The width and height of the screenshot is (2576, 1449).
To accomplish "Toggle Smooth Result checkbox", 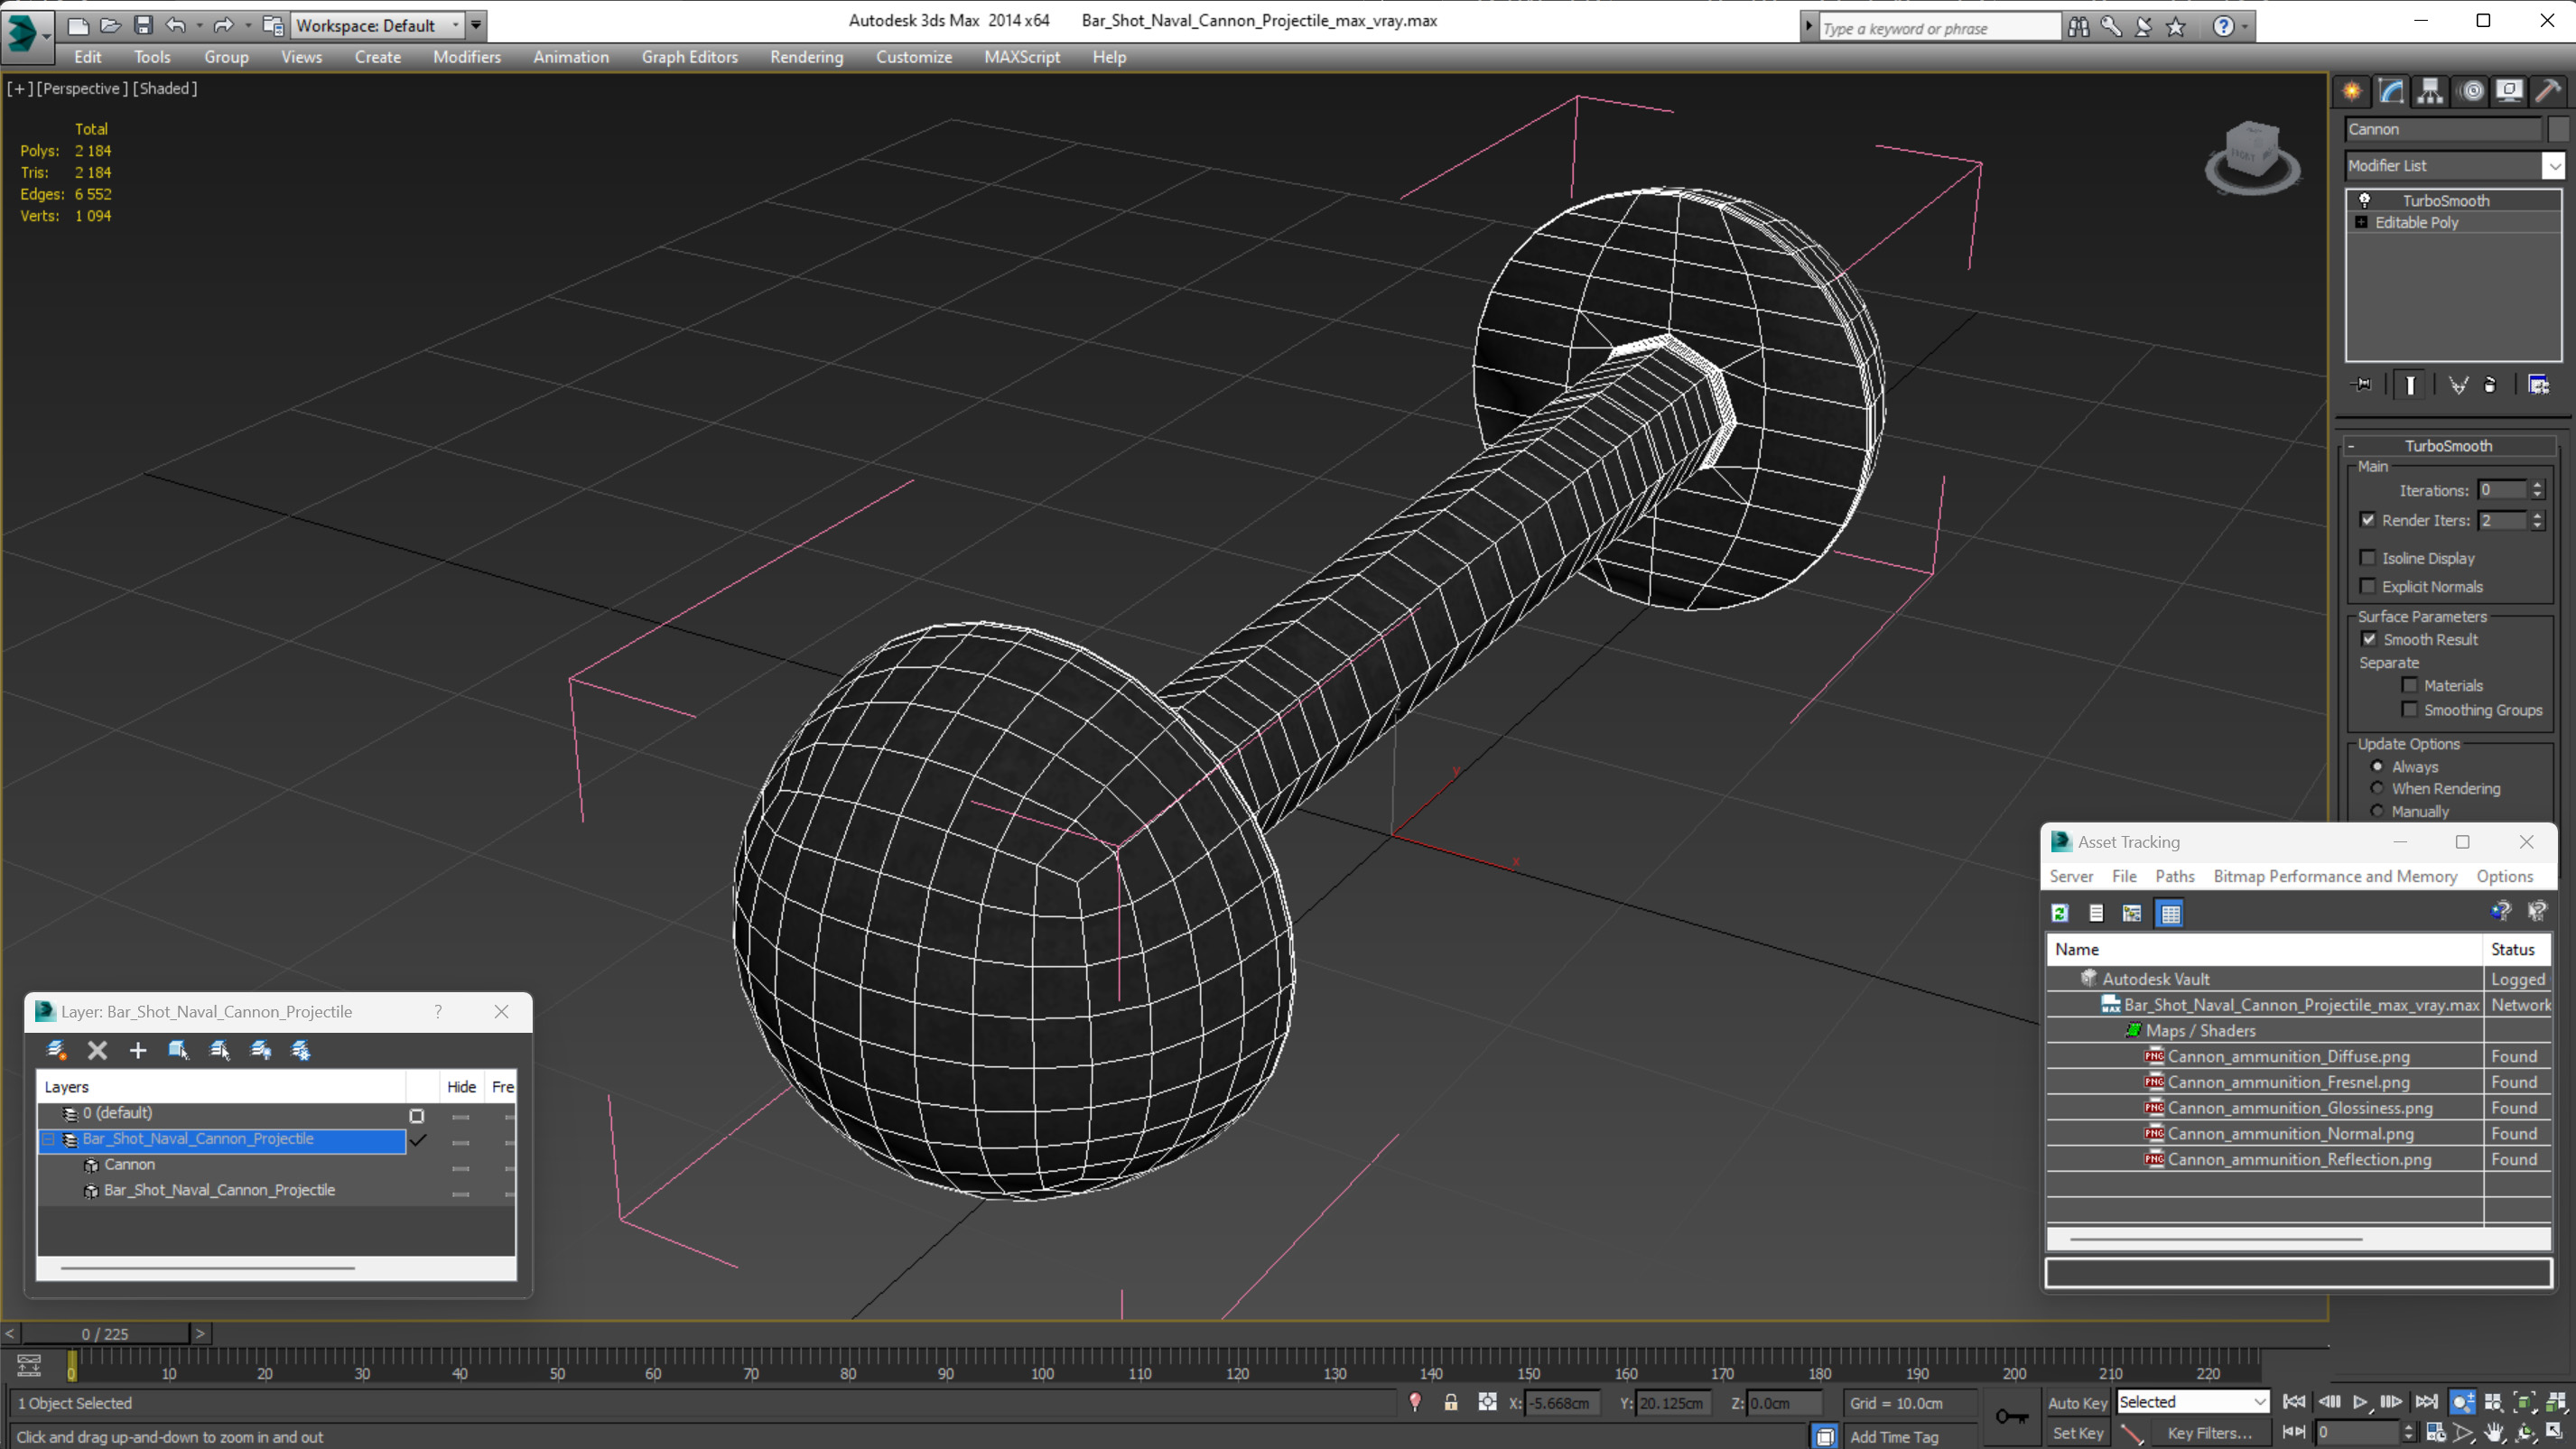I will (x=2369, y=639).
